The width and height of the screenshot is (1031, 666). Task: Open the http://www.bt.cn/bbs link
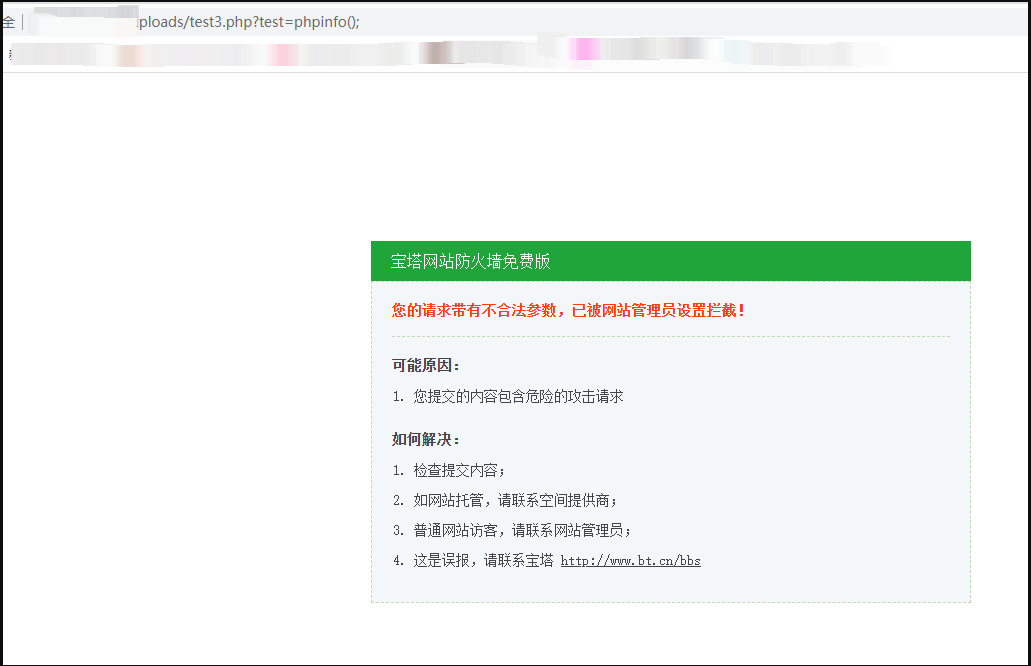631,561
